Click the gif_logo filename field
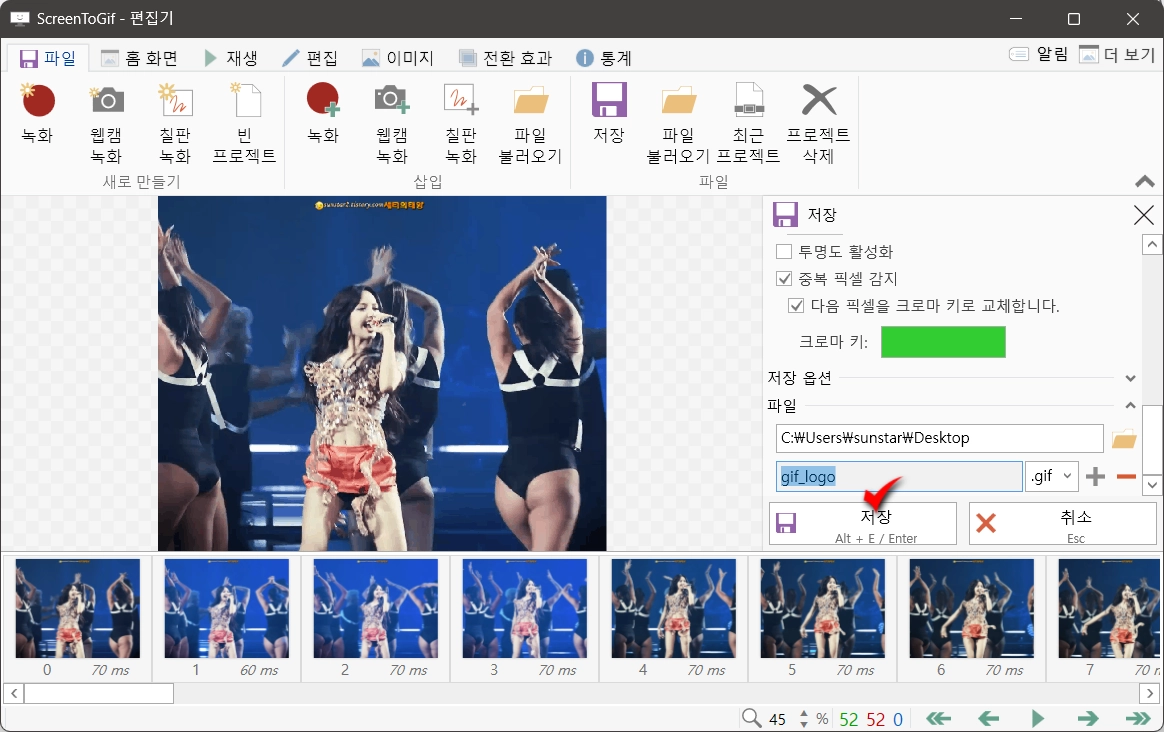 [x=900, y=477]
